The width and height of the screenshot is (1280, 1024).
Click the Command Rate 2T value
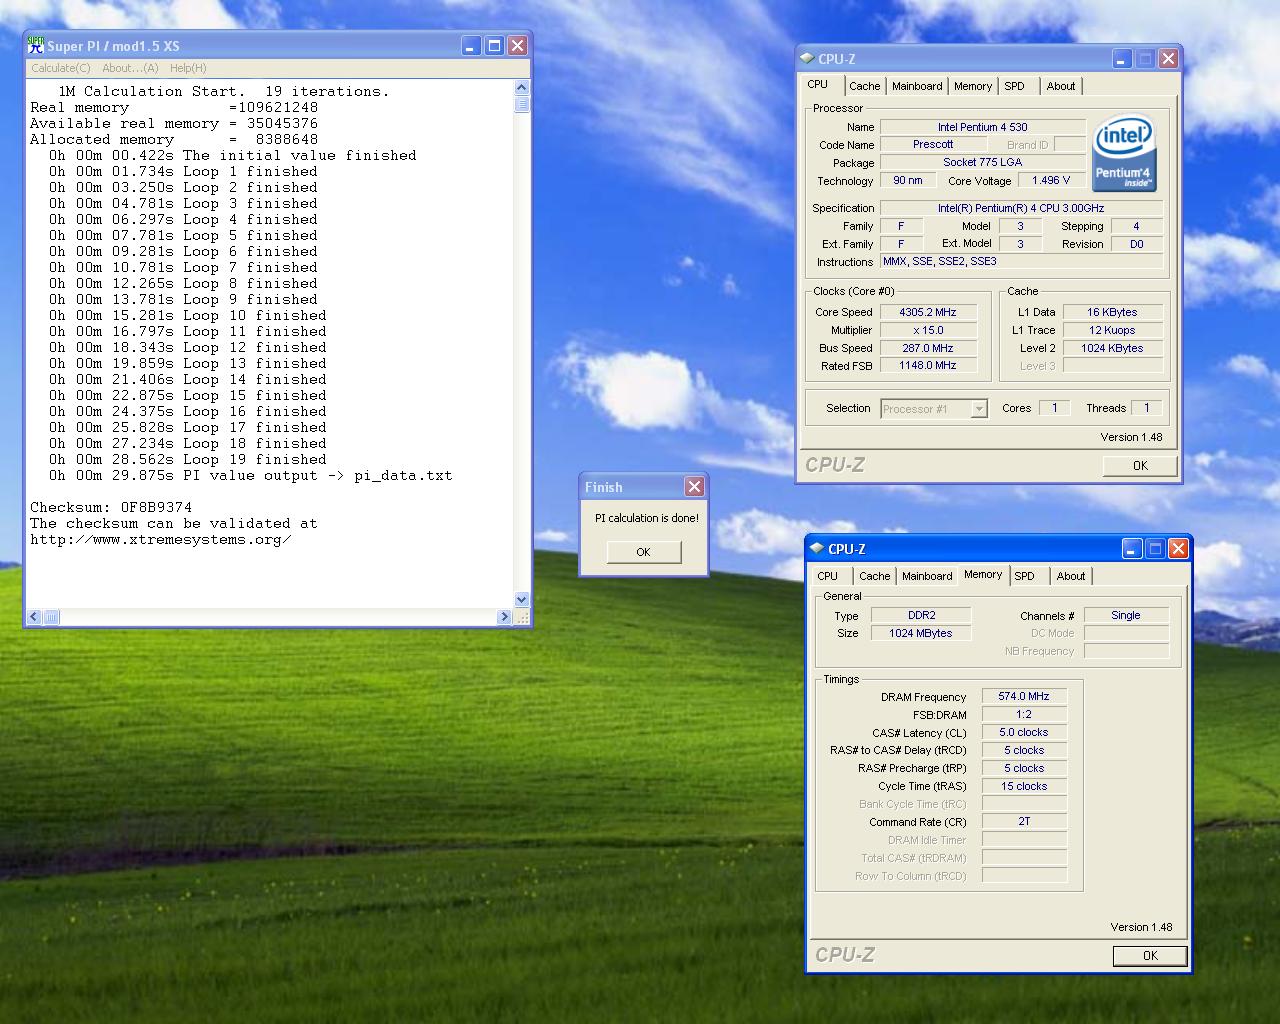point(1024,821)
